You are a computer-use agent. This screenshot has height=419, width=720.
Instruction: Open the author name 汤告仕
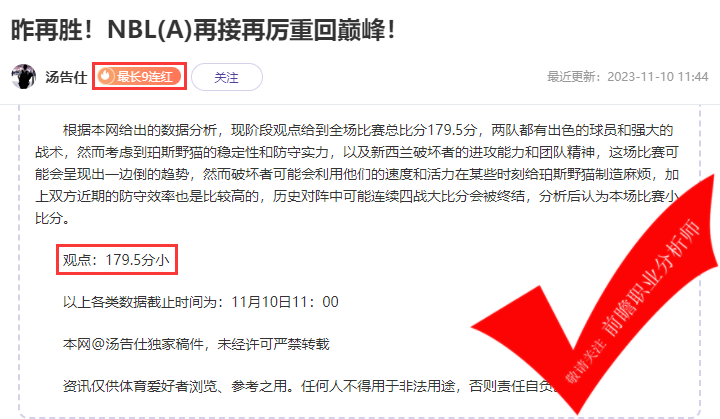[66, 77]
